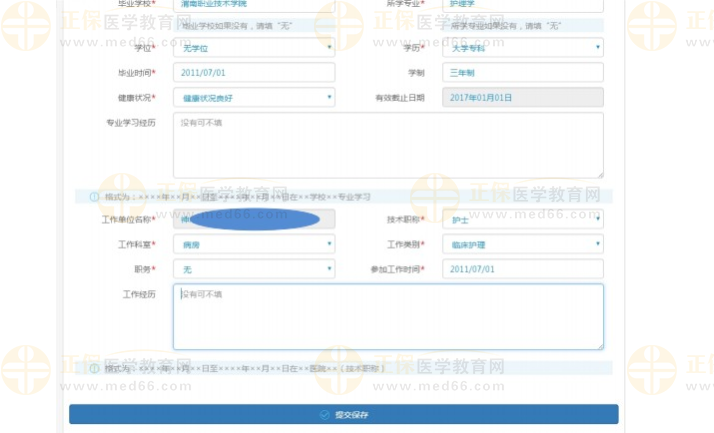This screenshot has height=433, width=714.
Task: Click the info icon beside study-history format hint
Action: click(95, 197)
